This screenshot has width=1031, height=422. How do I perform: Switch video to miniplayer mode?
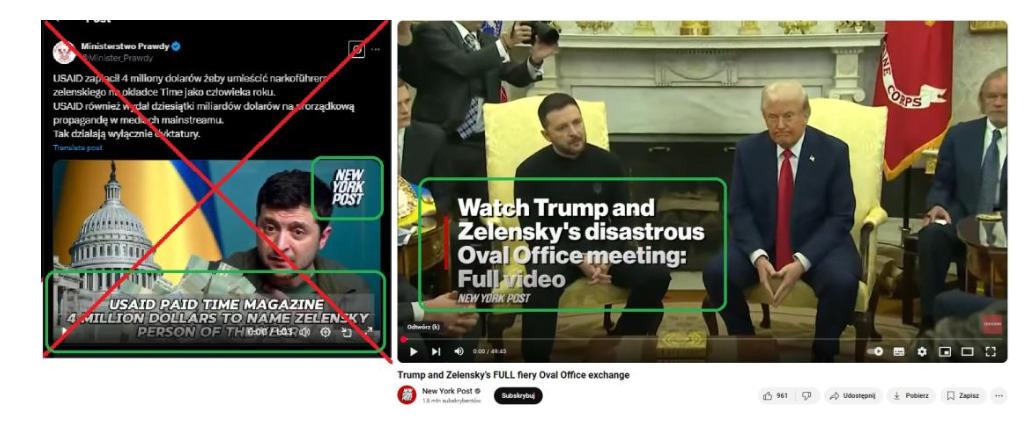click(x=945, y=352)
